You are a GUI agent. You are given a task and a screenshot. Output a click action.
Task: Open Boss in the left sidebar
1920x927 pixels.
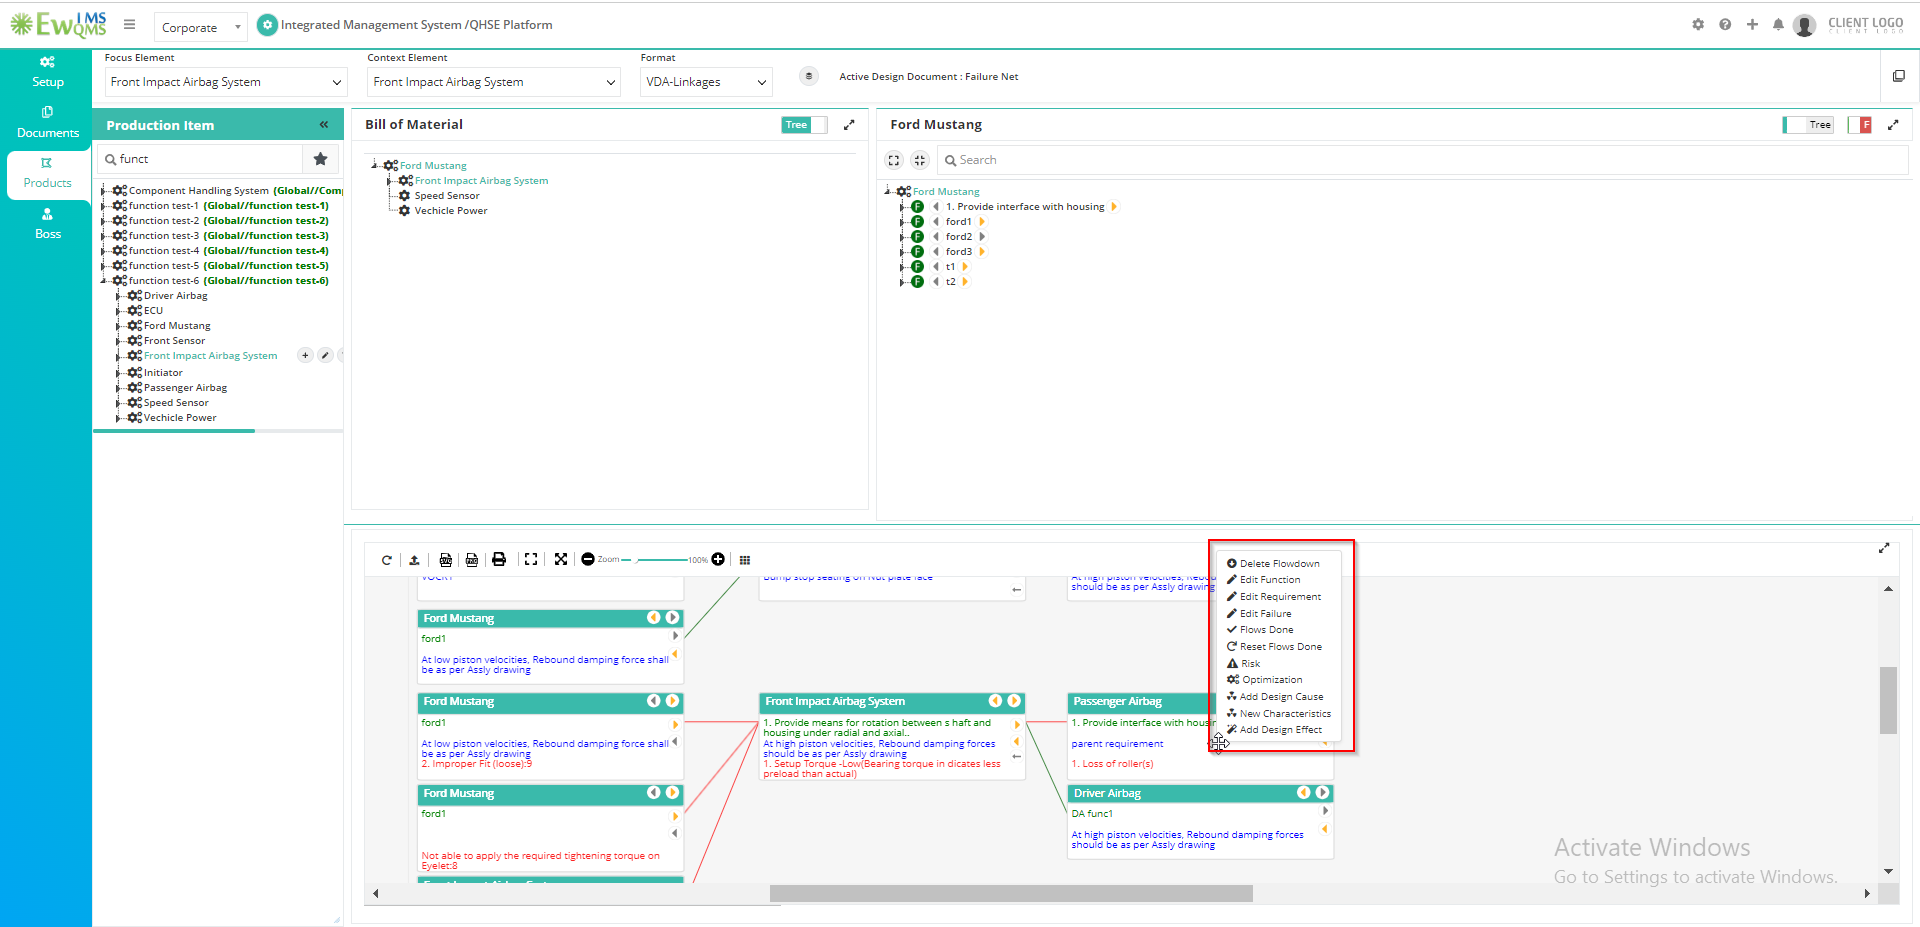click(47, 224)
